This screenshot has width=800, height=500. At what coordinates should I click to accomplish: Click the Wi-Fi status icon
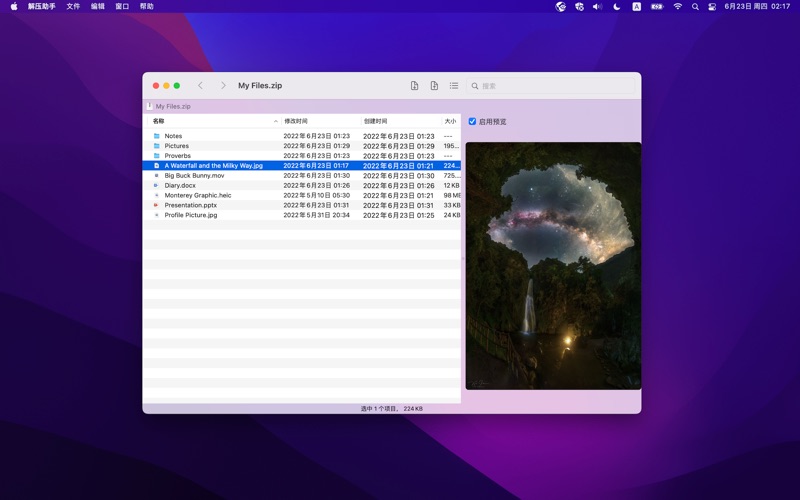point(678,7)
